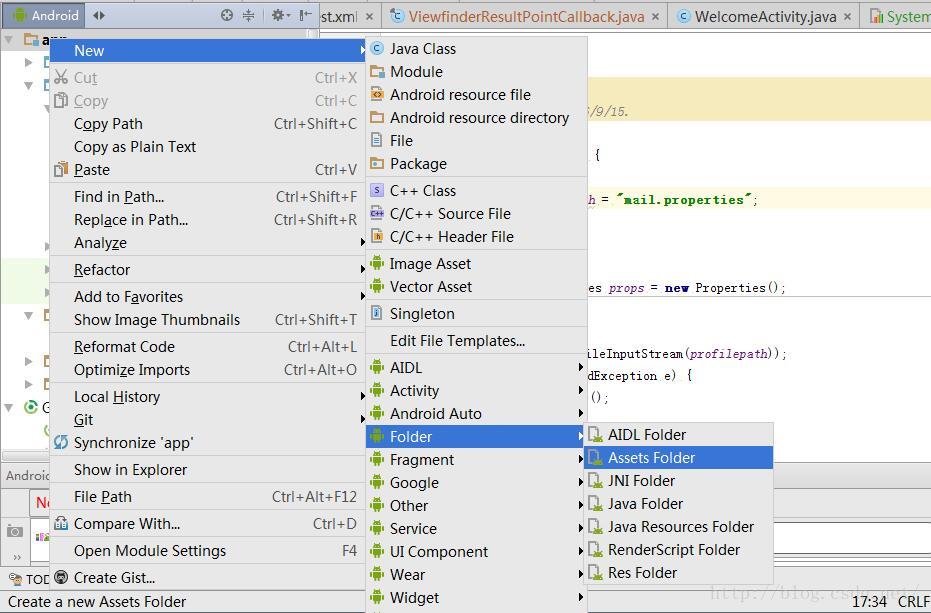The height and width of the screenshot is (613, 931).
Task: Click the scroll-from-source target icon
Action: 227,15
